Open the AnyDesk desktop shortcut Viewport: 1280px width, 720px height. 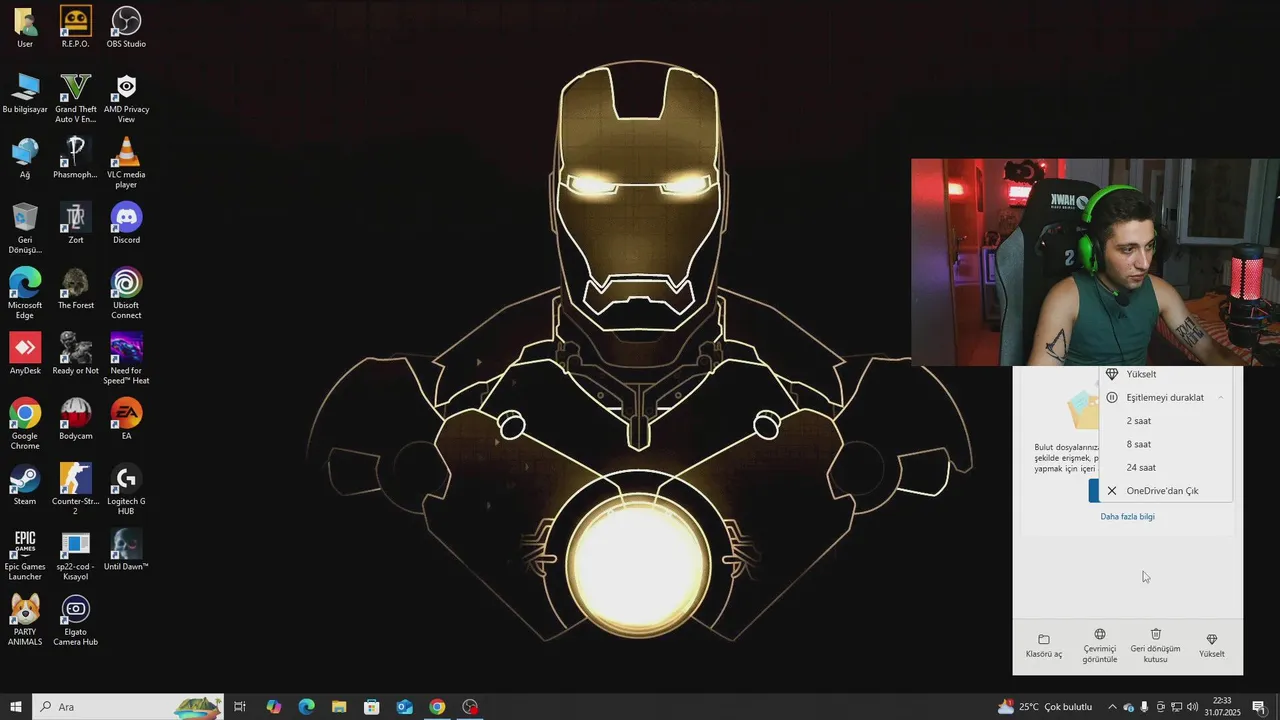click(25, 354)
